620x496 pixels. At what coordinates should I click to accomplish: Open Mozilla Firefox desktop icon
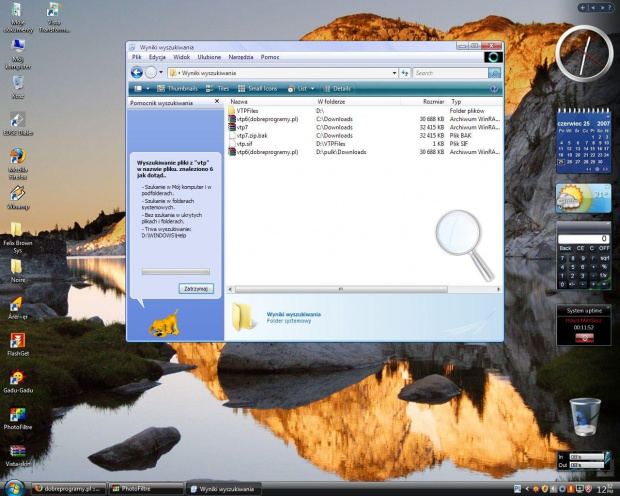tap(18, 164)
